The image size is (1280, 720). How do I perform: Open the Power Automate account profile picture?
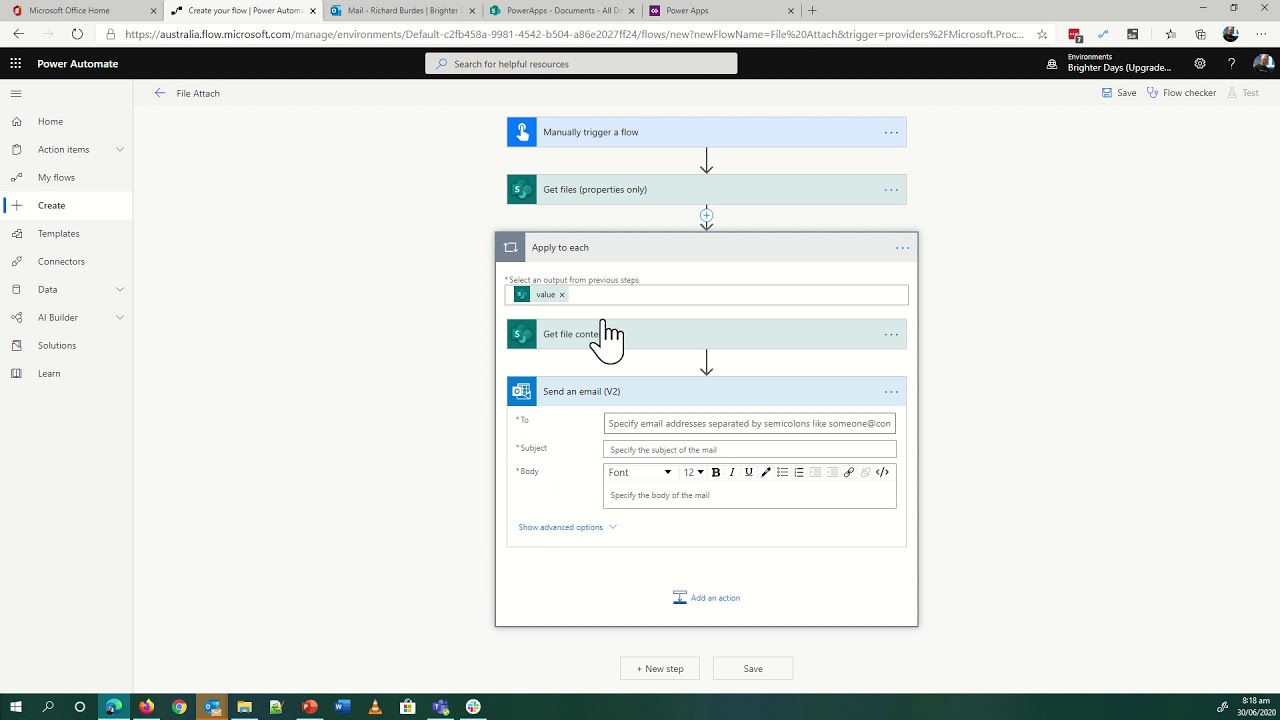tap(1263, 63)
